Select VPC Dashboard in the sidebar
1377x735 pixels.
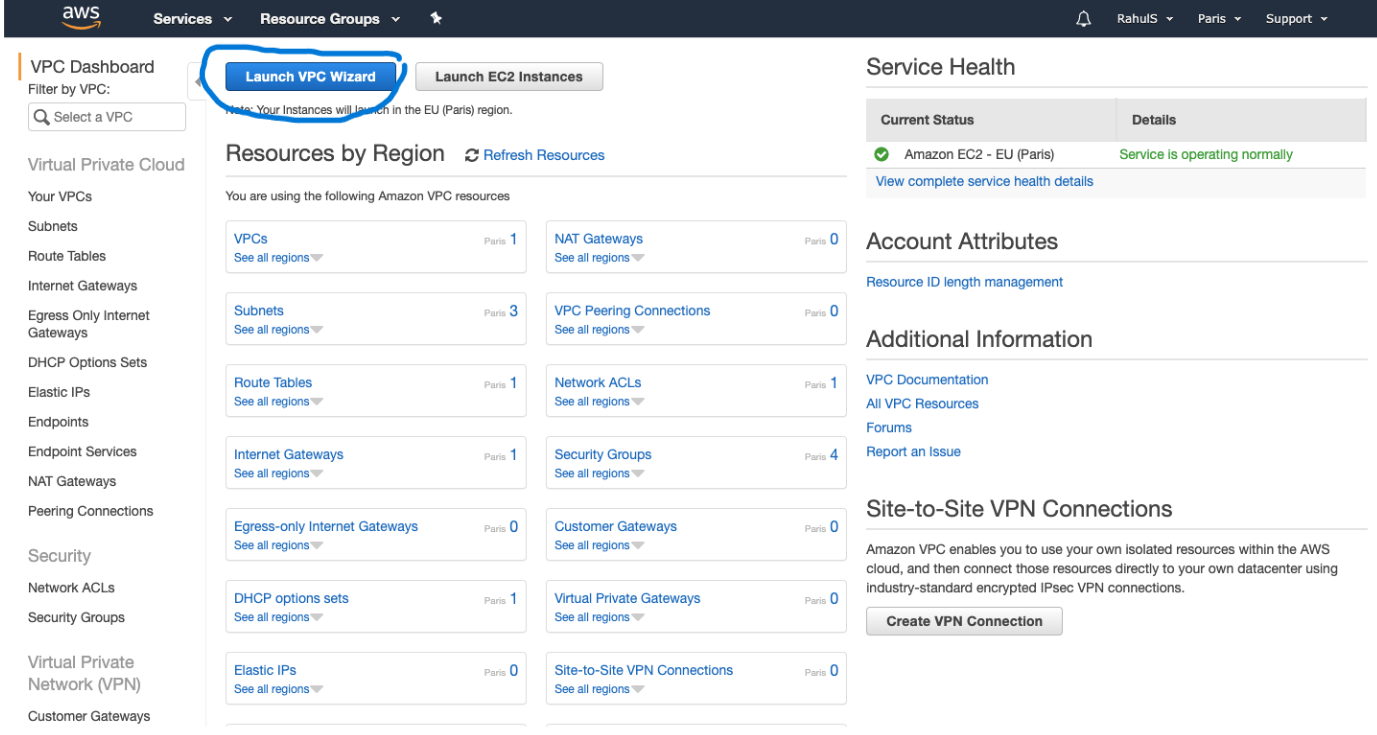click(93, 67)
